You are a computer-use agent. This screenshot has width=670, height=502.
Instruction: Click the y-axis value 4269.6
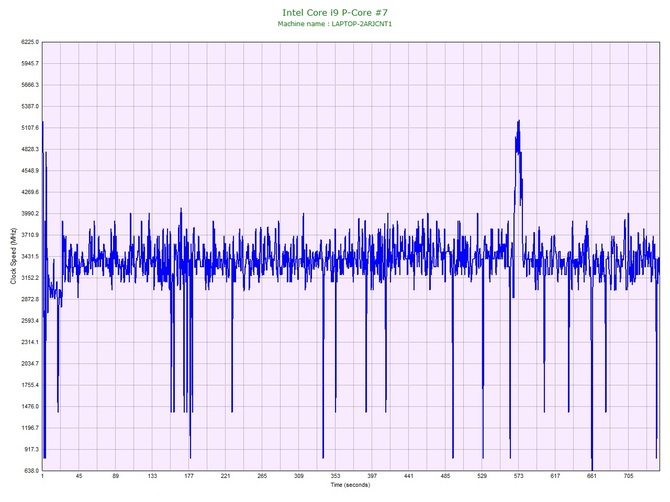(30, 192)
